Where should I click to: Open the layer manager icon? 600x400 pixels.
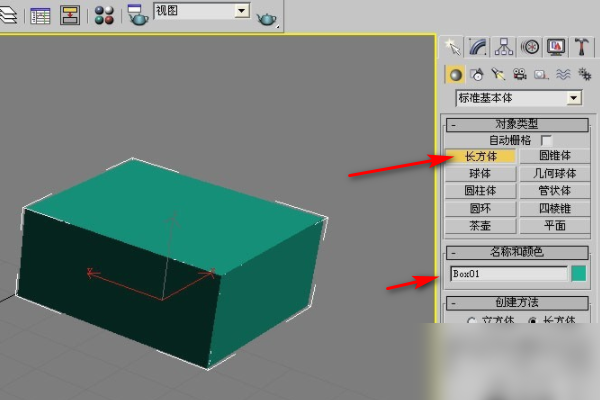[8, 16]
